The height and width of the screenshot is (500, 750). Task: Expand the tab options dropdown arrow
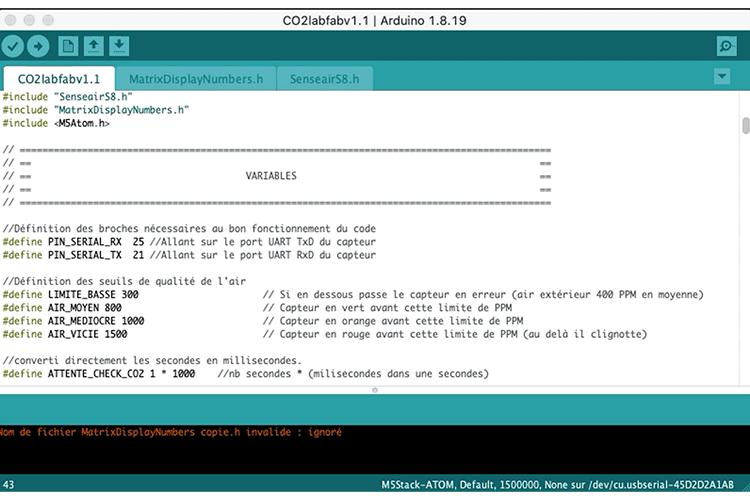coord(722,76)
